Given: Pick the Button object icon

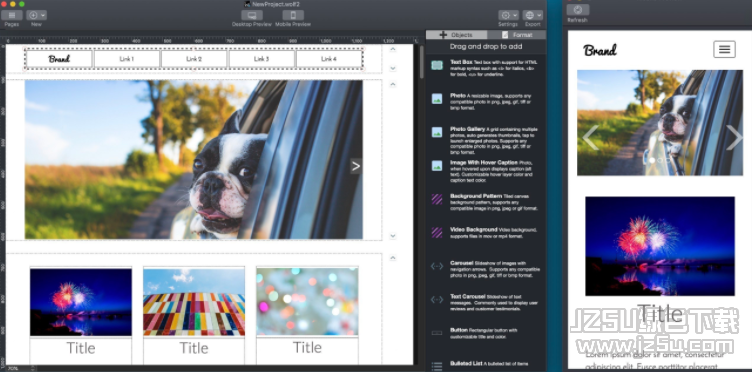Looking at the screenshot, I should point(437,333).
